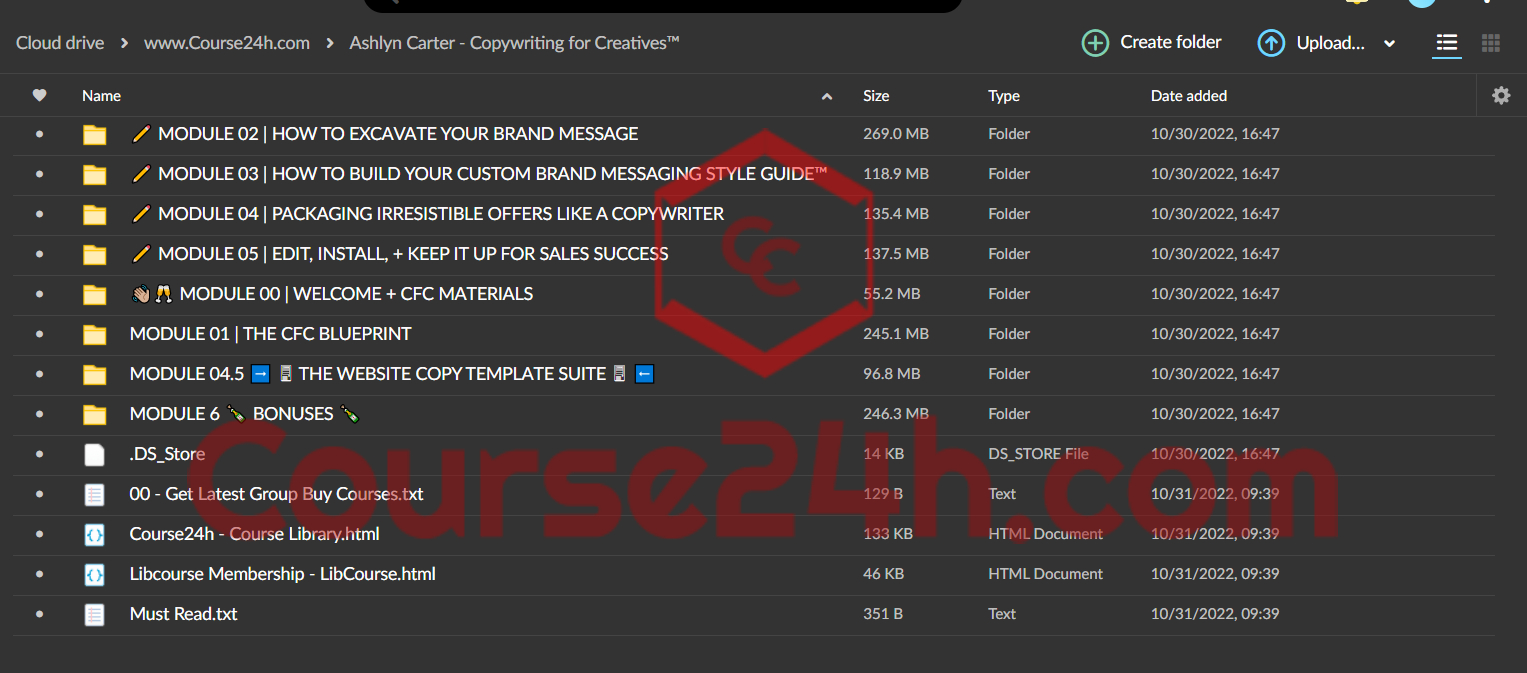Click the 269.0 MB size cell
The width and height of the screenshot is (1527, 673).
tap(896, 134)
